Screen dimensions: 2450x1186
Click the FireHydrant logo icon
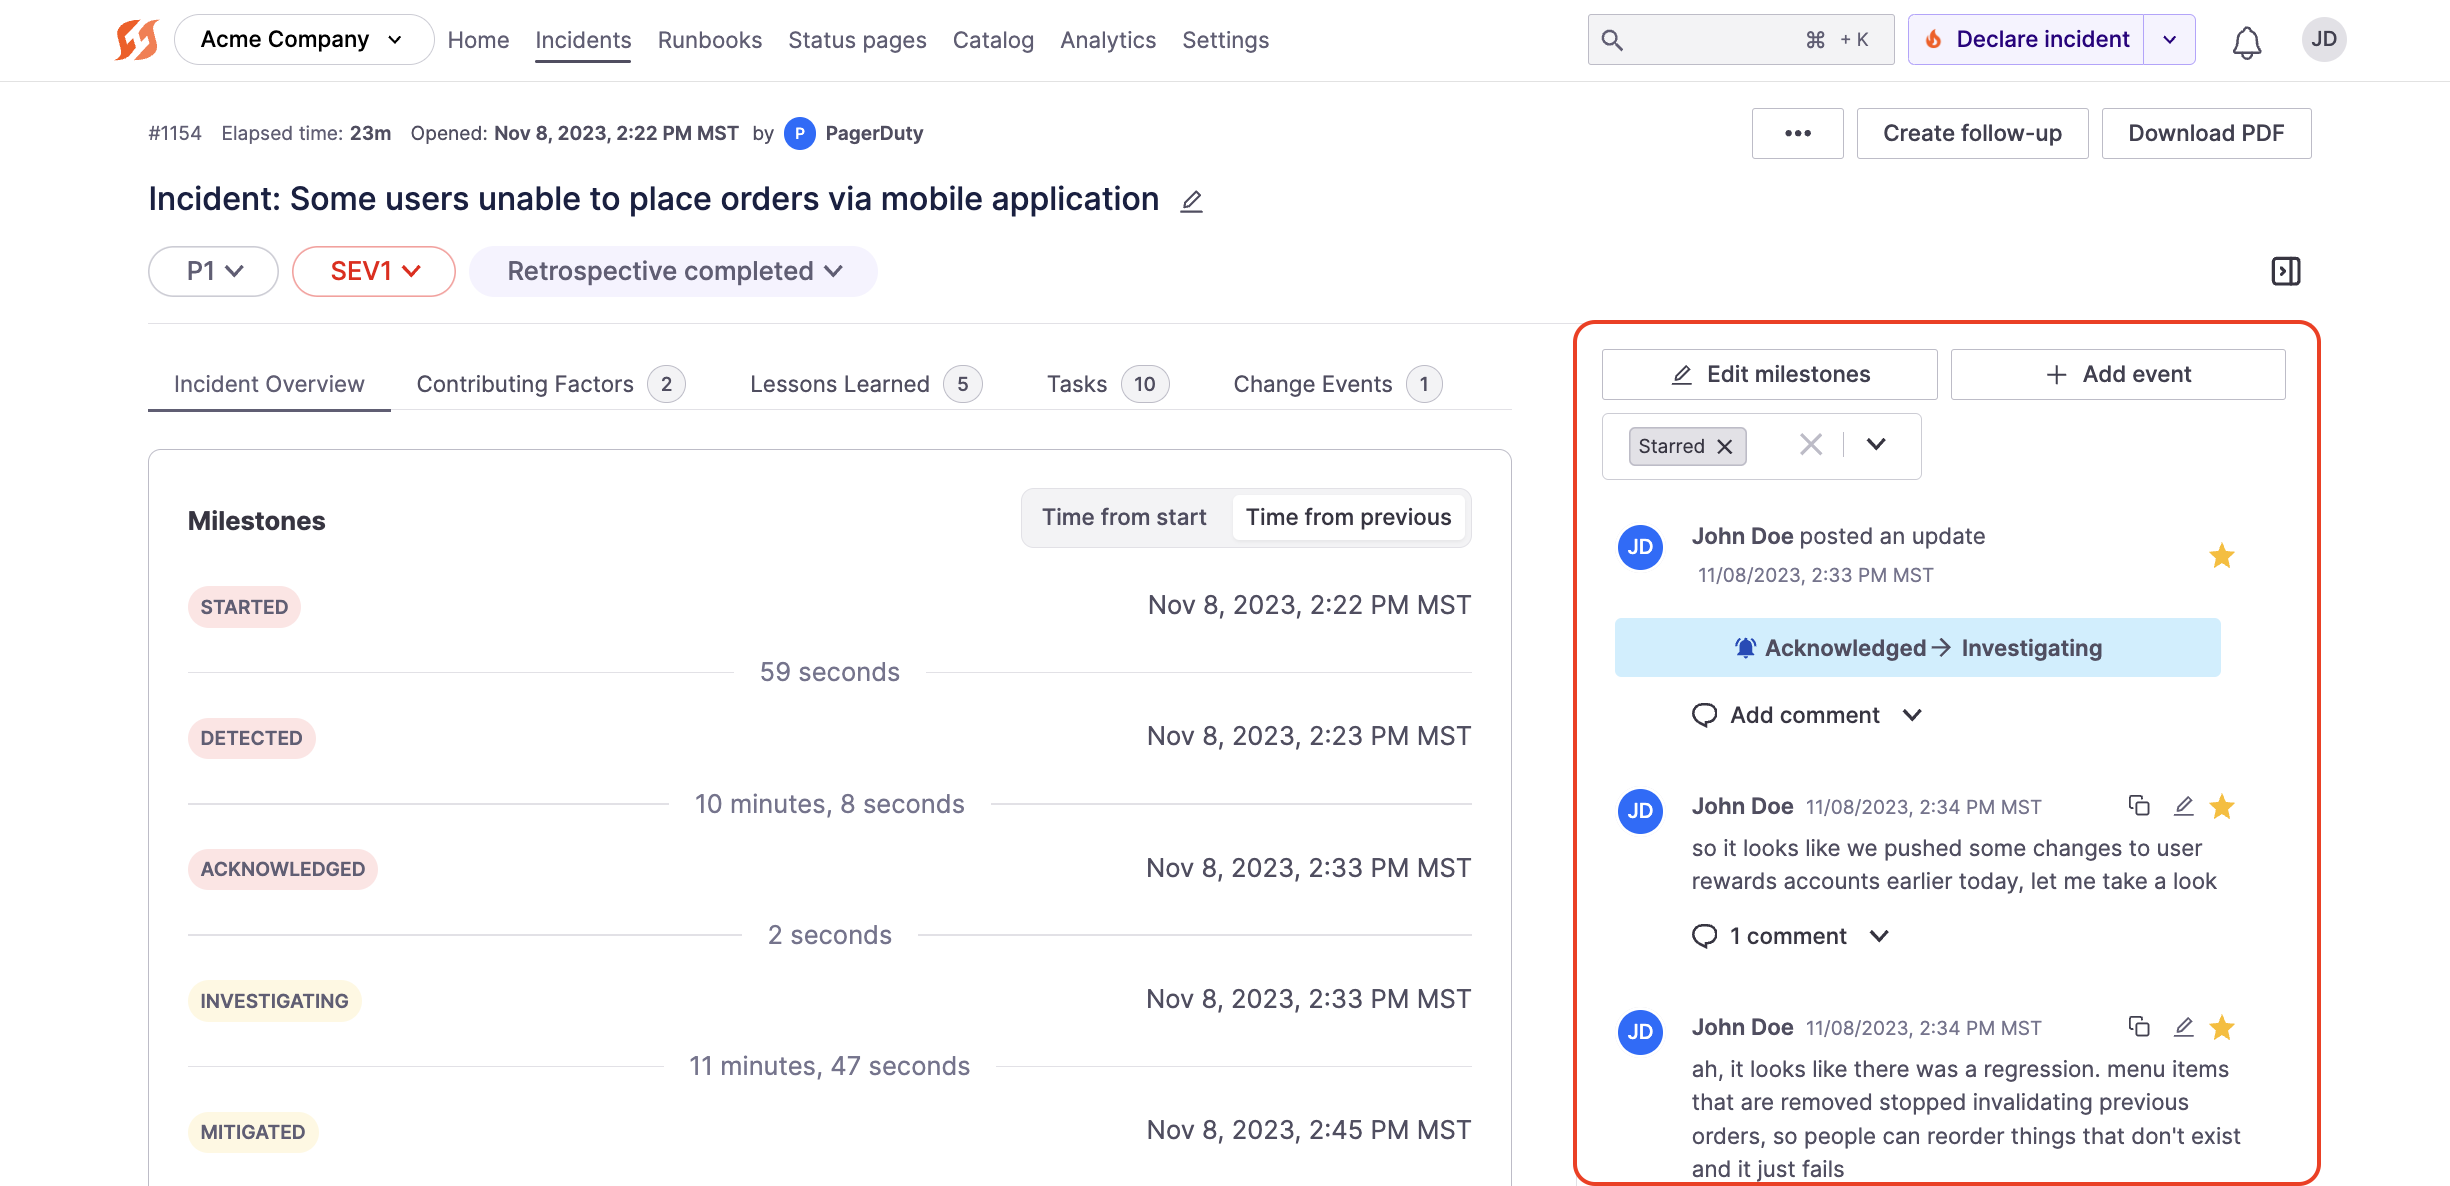click(136, 40)
